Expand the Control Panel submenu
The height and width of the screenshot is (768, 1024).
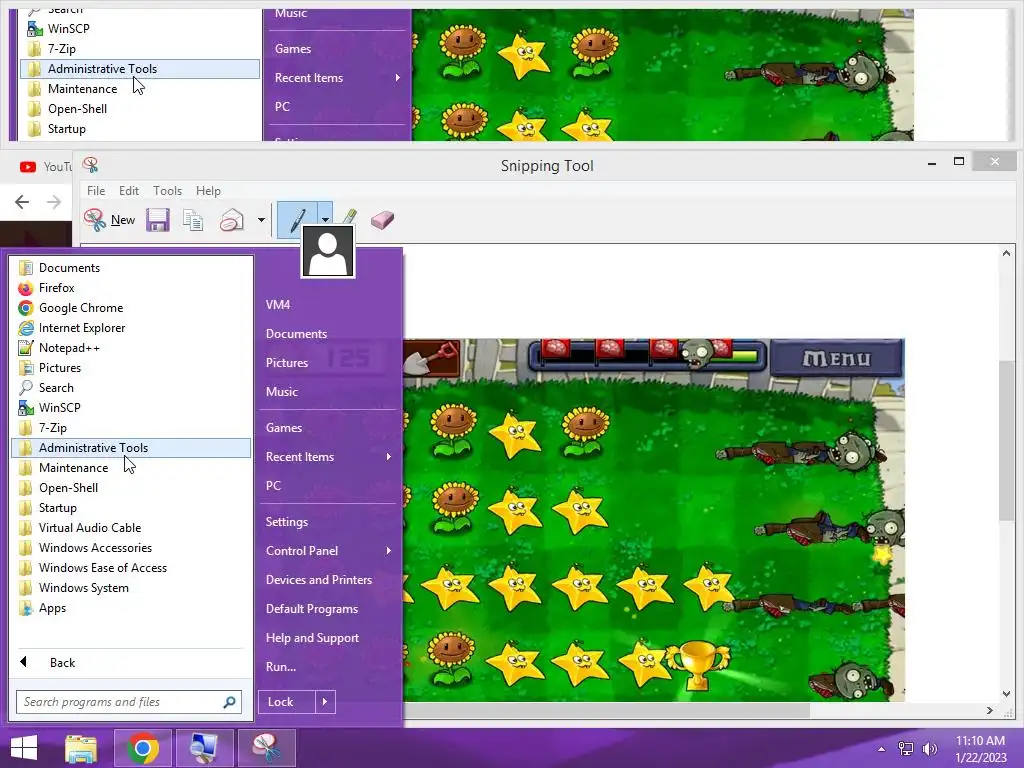coord(328,551)
